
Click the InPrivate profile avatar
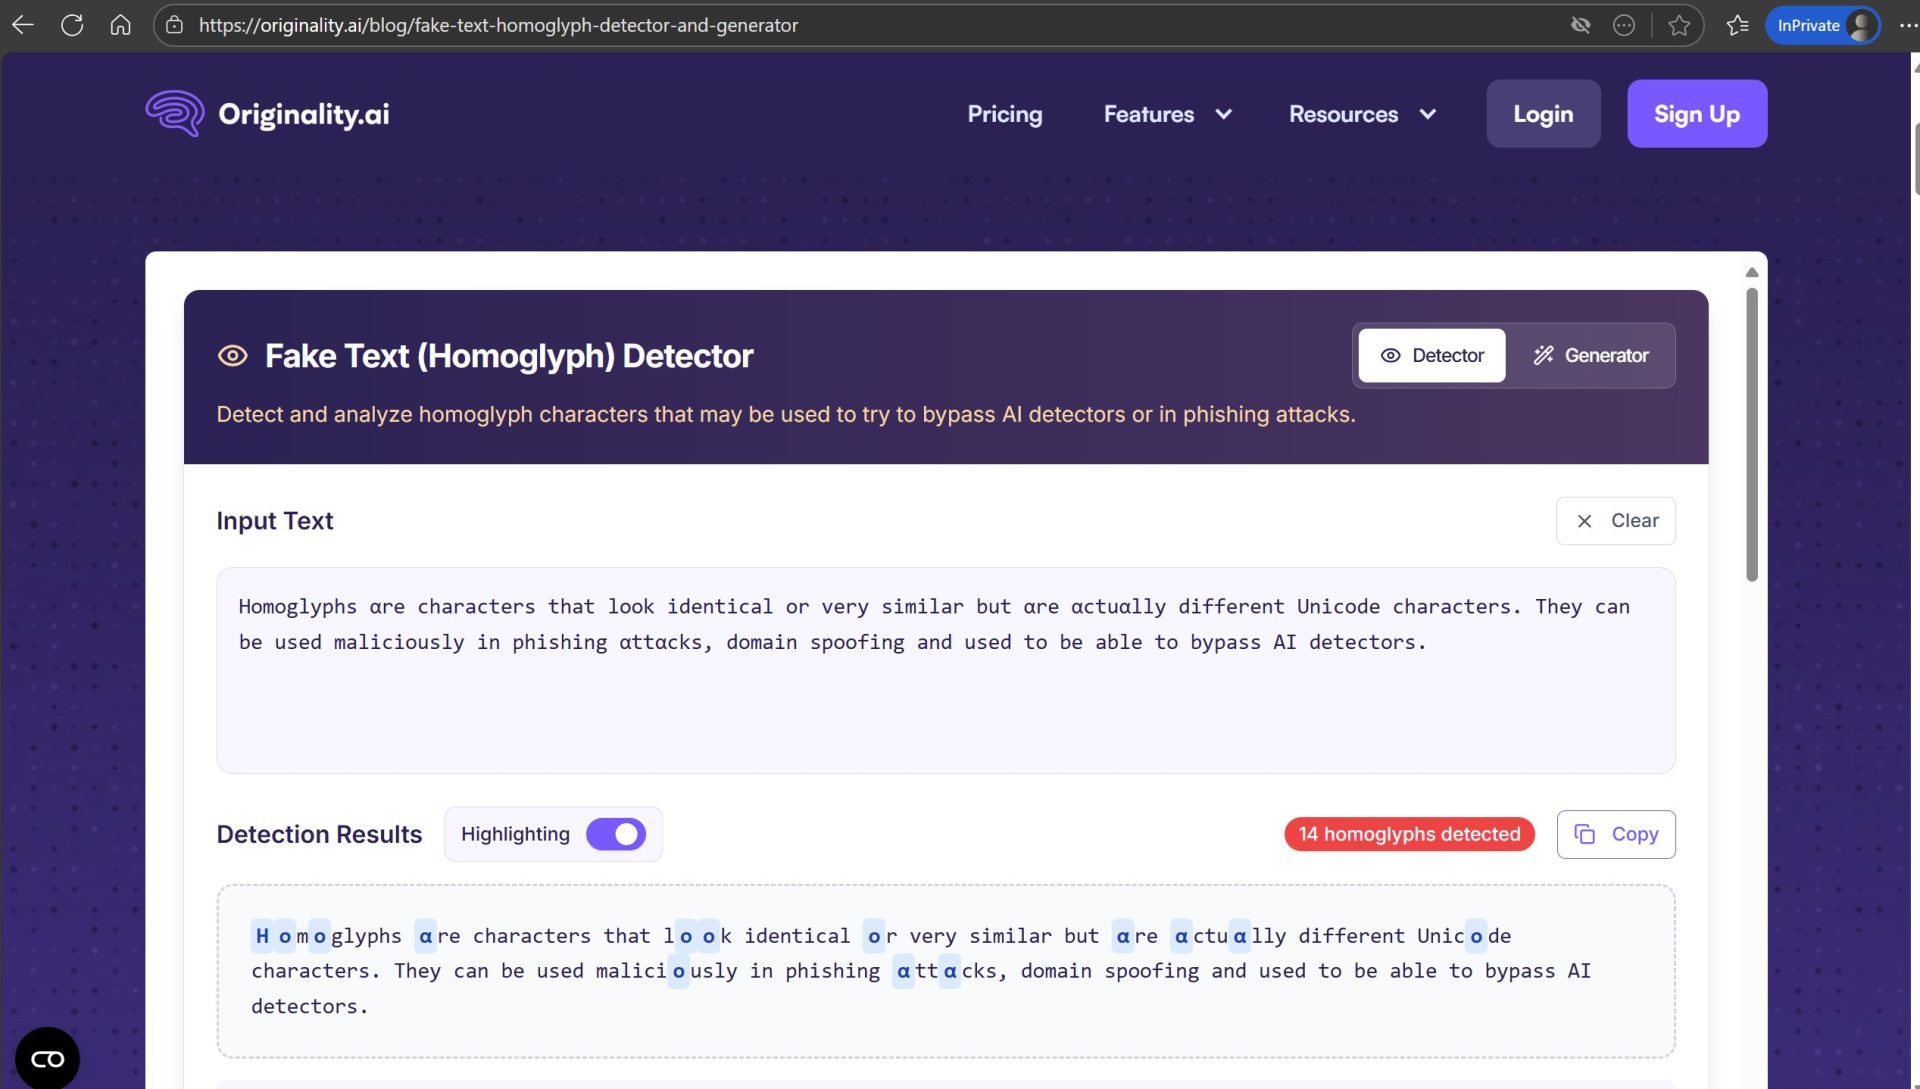1860,24
